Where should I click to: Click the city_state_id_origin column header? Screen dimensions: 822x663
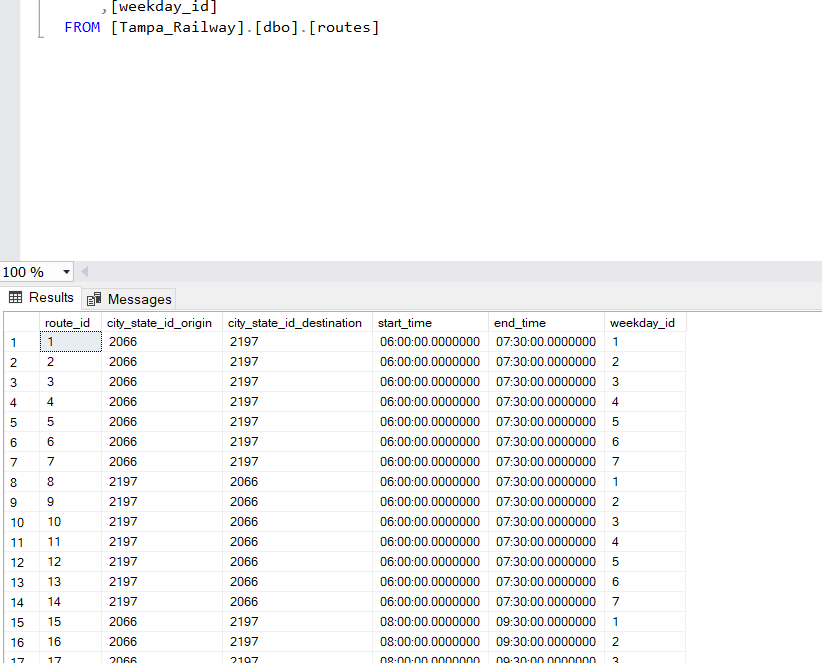(161, 323)
